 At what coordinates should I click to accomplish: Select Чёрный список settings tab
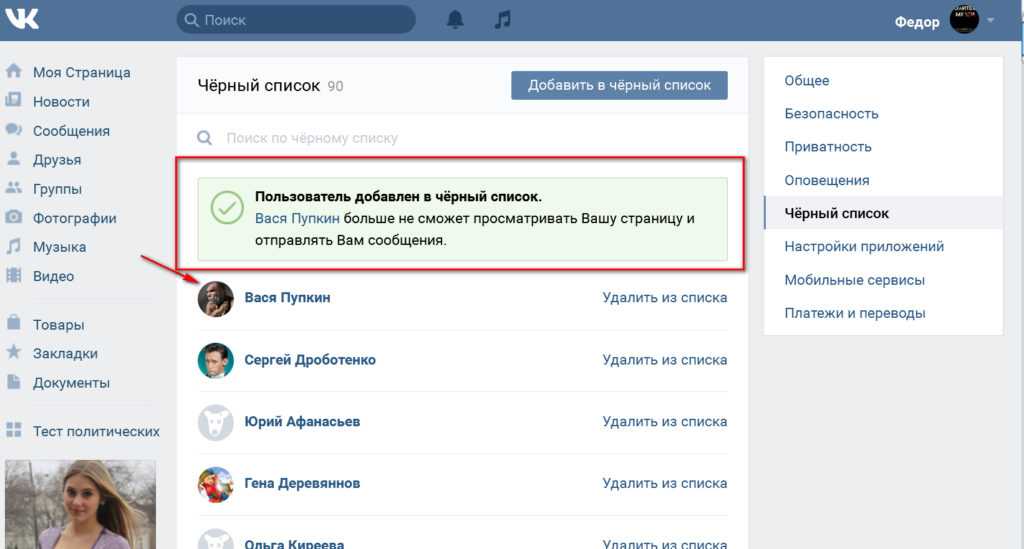tap(883, 213)
